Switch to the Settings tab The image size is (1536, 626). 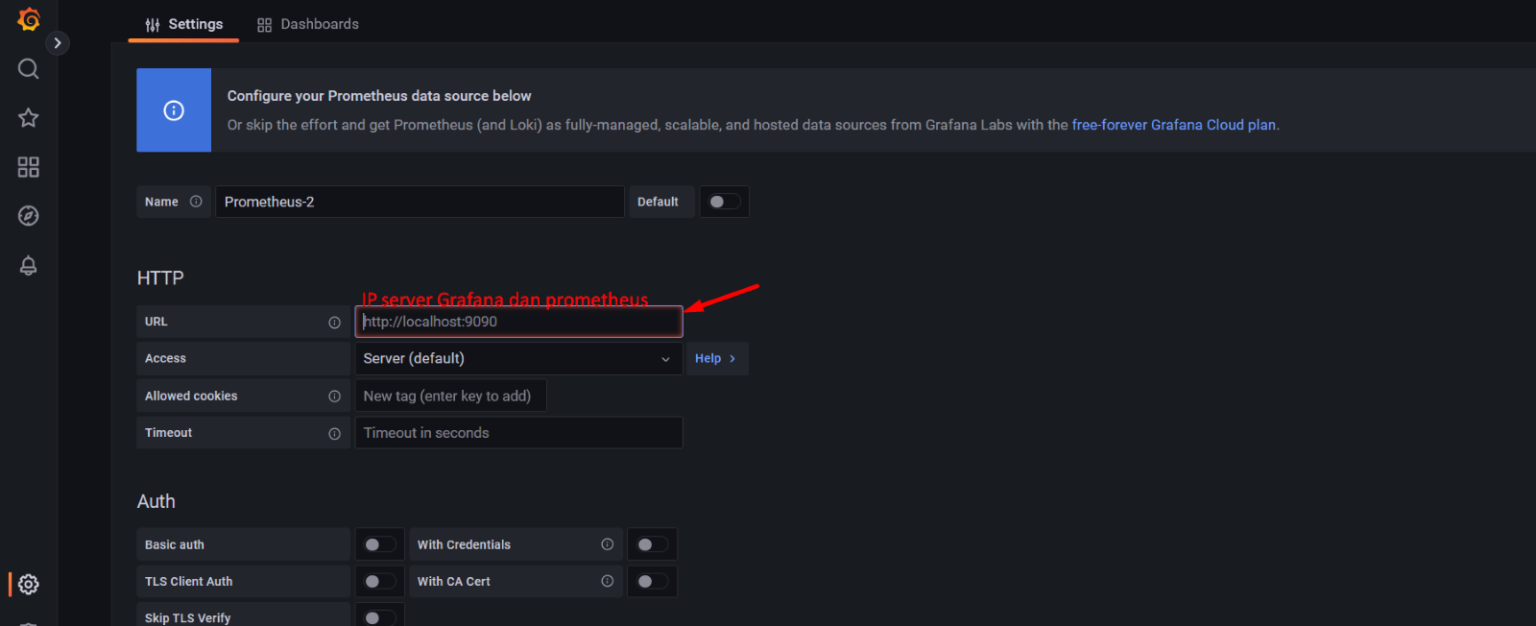pos(184,24)
